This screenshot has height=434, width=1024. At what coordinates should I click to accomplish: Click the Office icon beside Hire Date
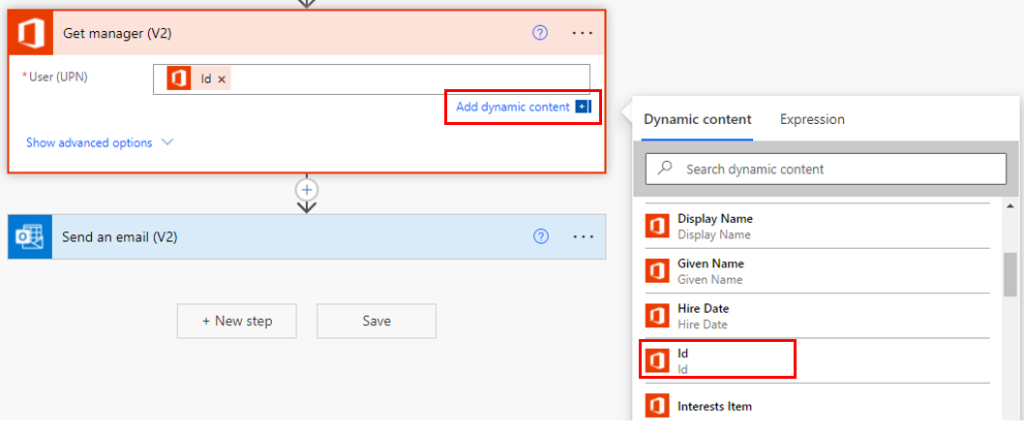tap(657, 316)
